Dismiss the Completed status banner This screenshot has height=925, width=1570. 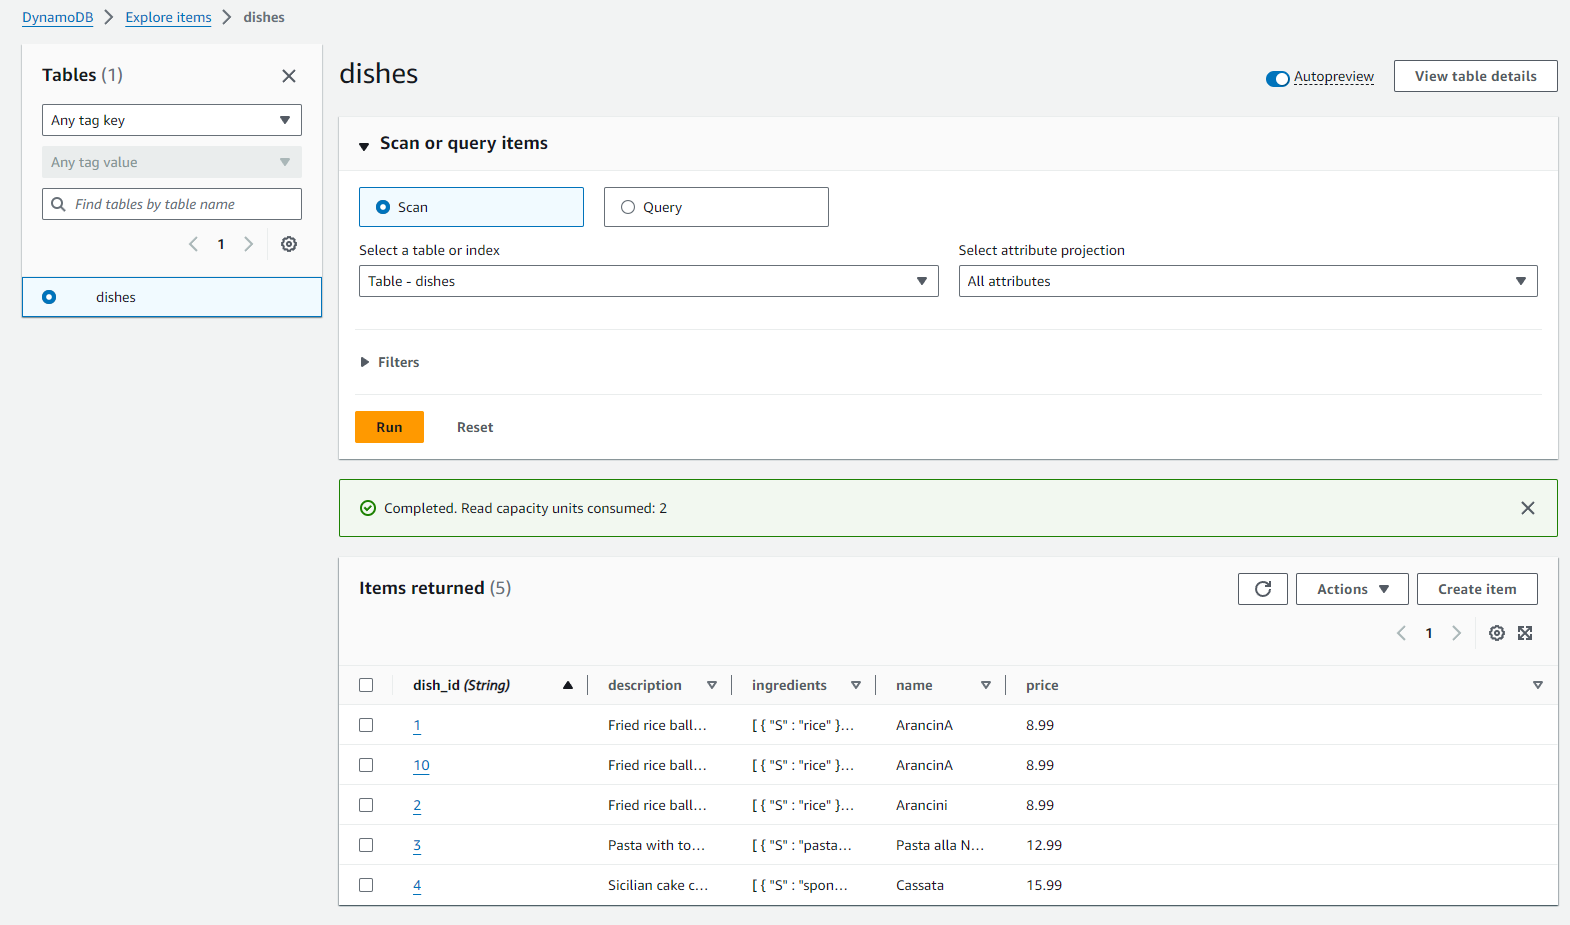click(x=1528, y=508)
